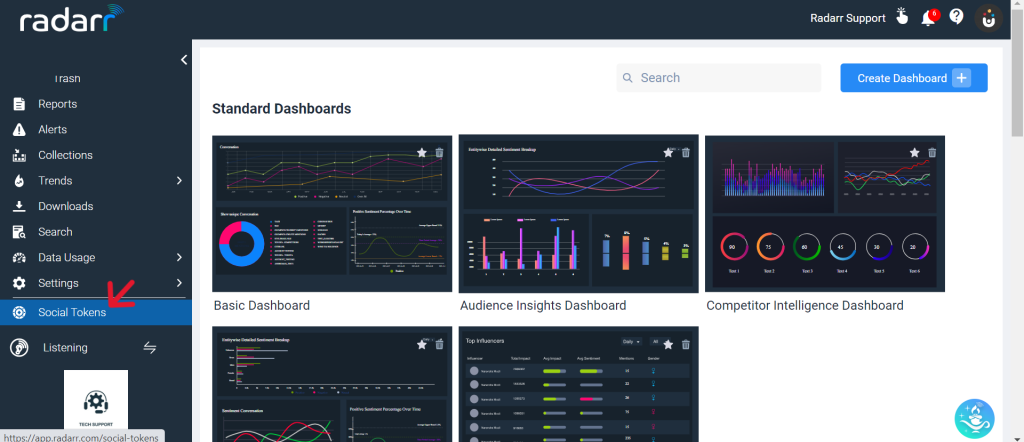
Task: Open the Competitor Intelligence Dashboard thumbnail
Action: click(825, 213)
